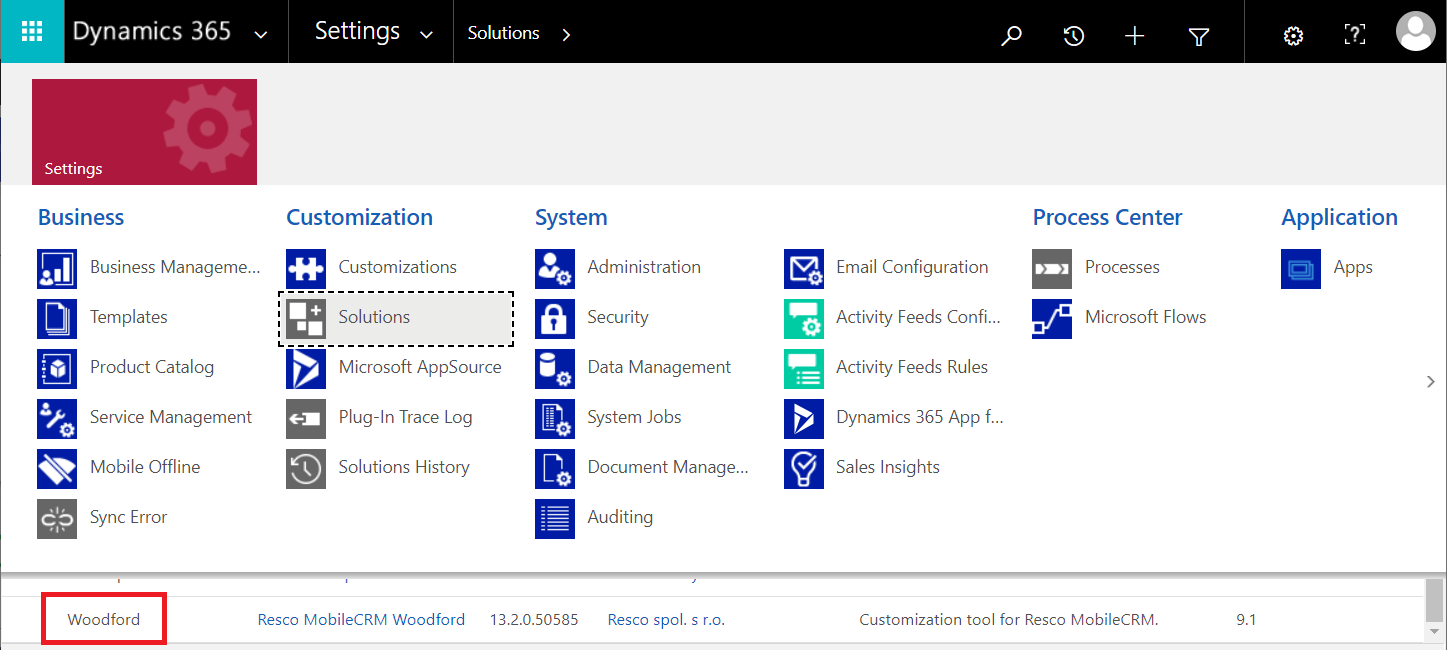Open recent items history icon

click(x=1073, y=36)
